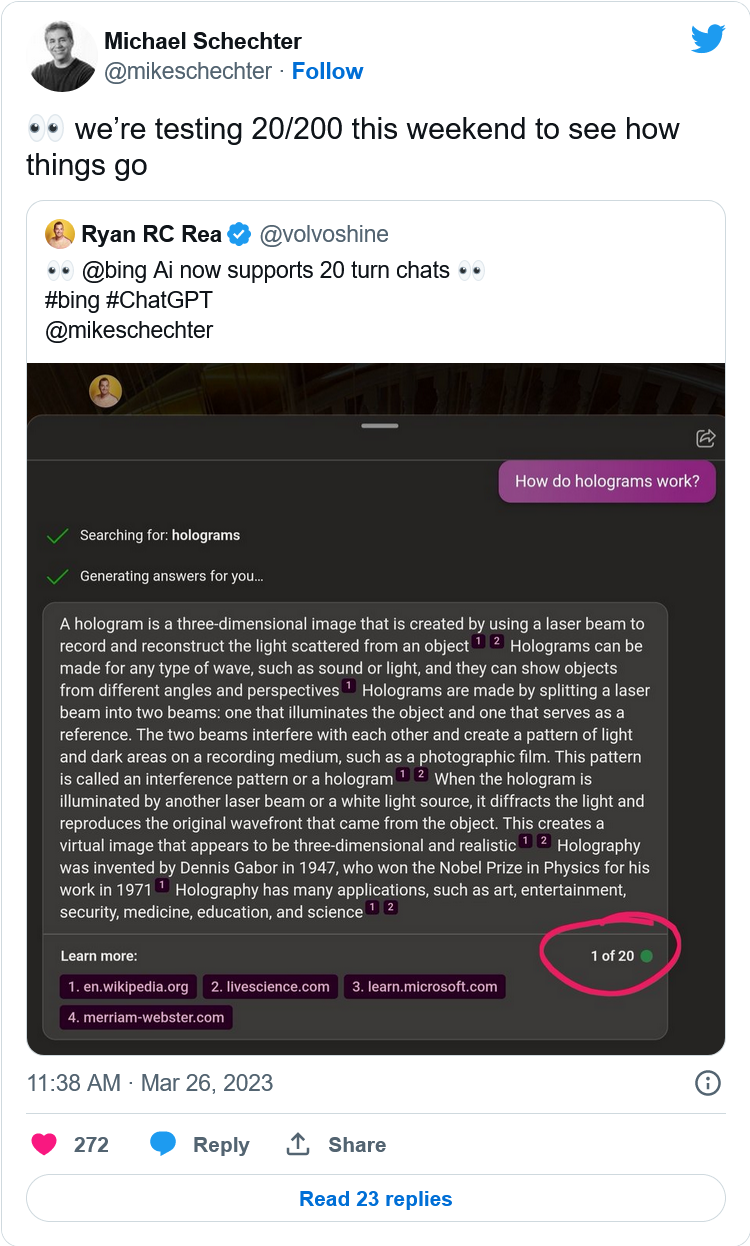Open the en.wikipedia.org source link
Screen dimensions: 750x1246
coord(128,987)
